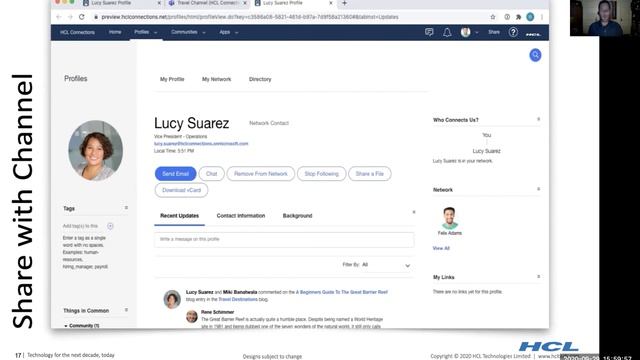Image resolution: width=640 pixels, height=360 pixels.
Task: Close the Travel Channel browser tab
Action: (x=245, y=3)
